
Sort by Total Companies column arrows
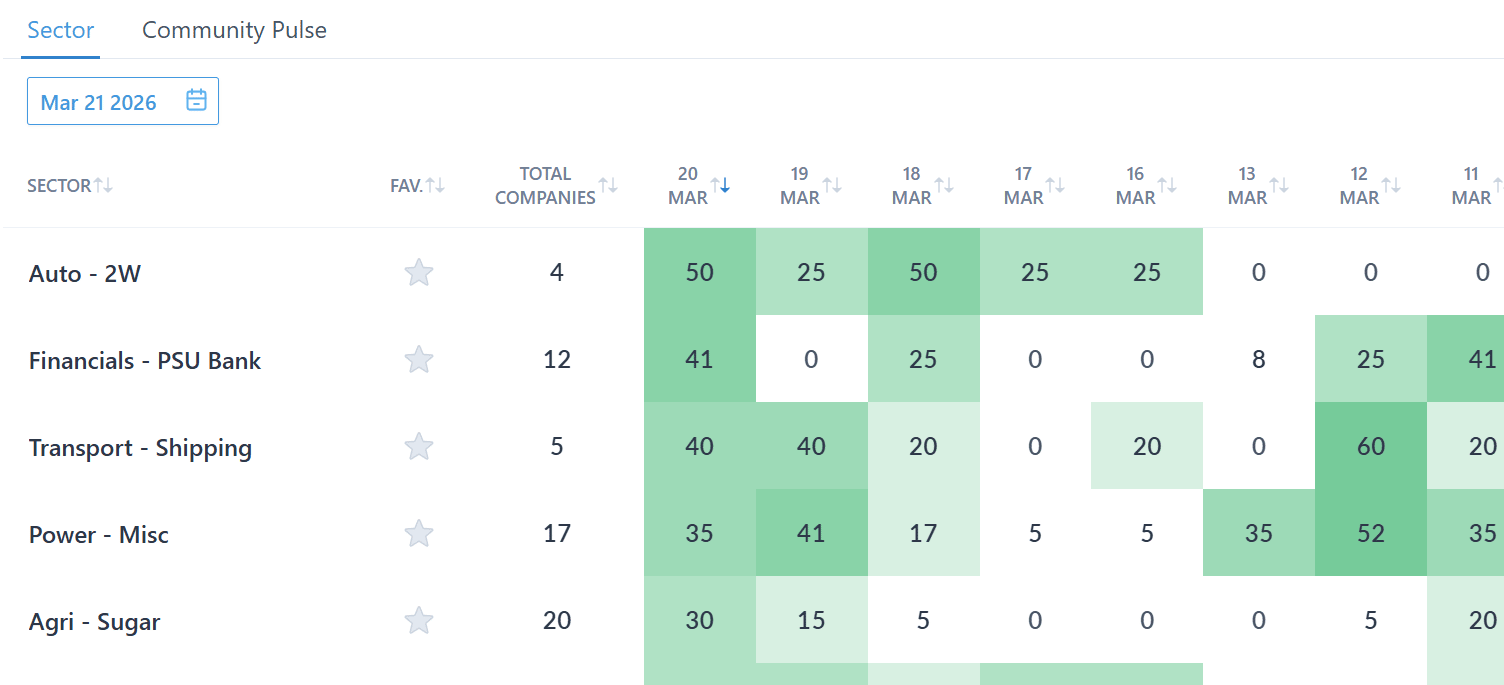608,185
